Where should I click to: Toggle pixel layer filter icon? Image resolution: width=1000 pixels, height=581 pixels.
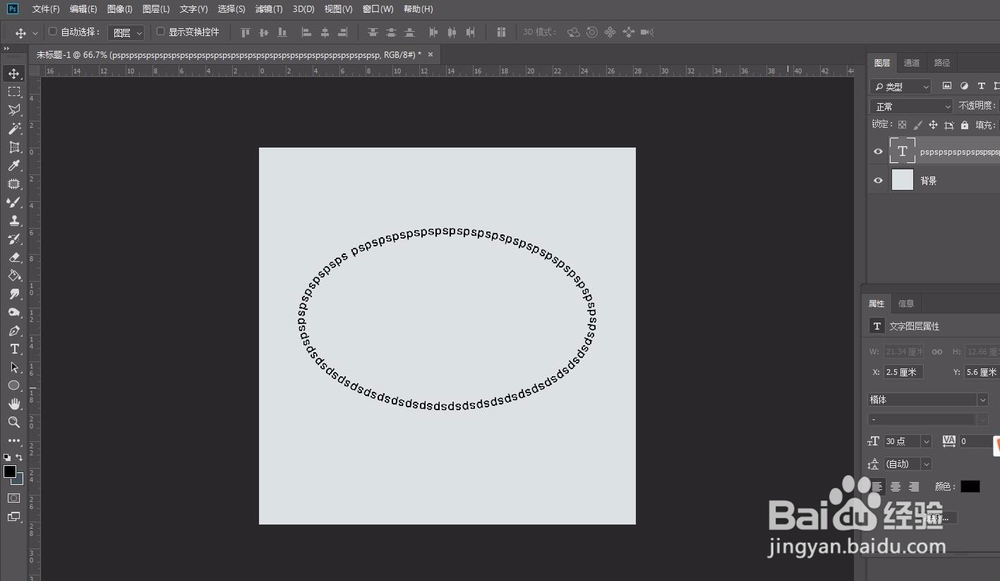tap(947, 86)
